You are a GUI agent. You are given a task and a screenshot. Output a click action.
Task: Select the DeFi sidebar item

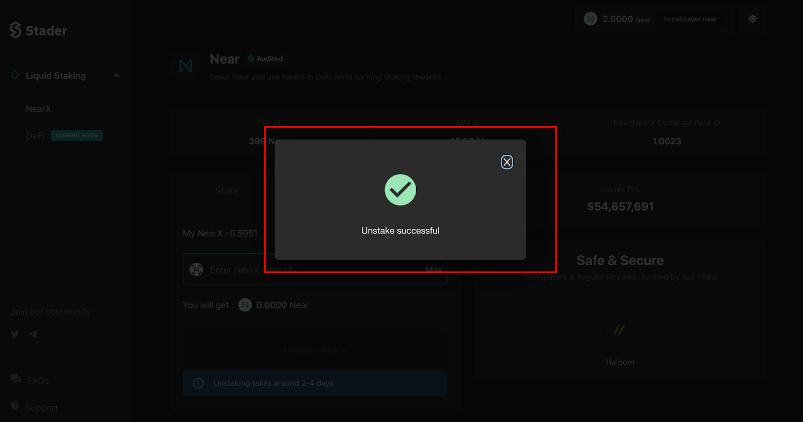point(35,136)
